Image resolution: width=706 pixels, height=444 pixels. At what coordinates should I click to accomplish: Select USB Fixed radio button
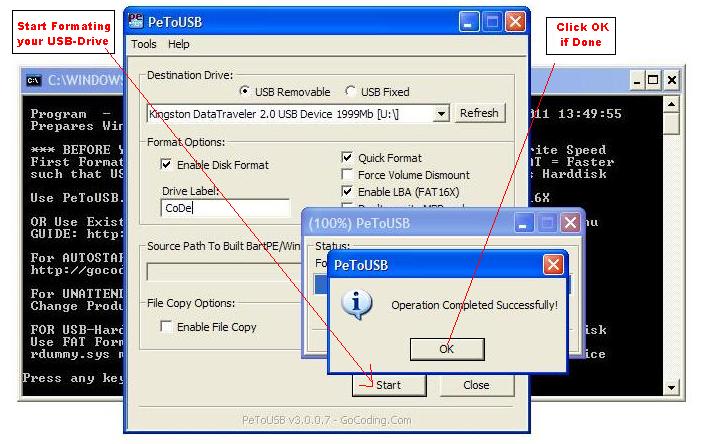click(x=350, y=91)
